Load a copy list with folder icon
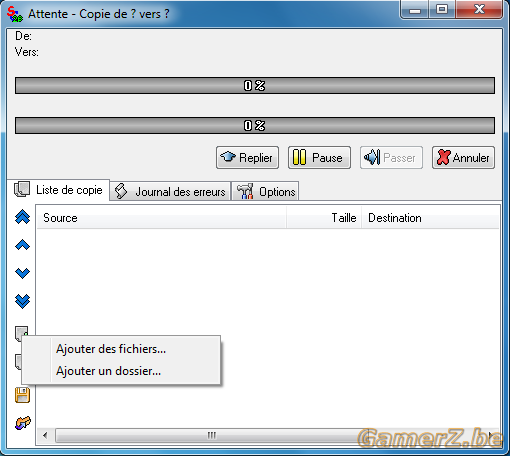This screenshot has width=510, height=456. tap(23, 423)
